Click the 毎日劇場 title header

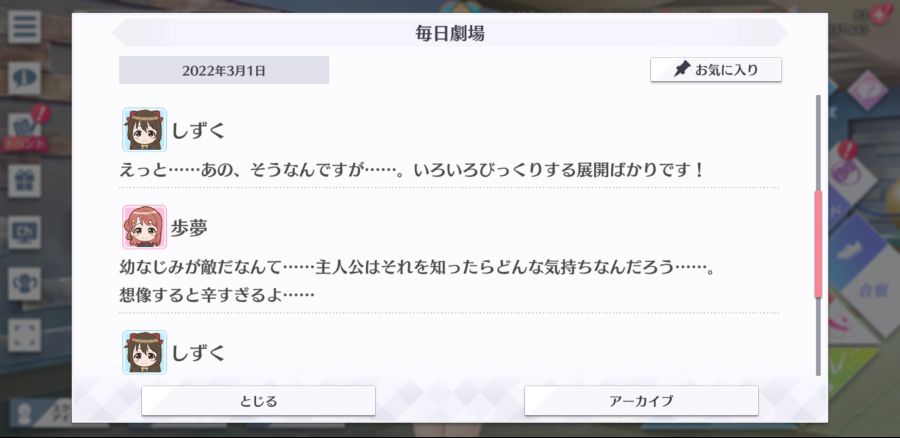tap(450, 33)
